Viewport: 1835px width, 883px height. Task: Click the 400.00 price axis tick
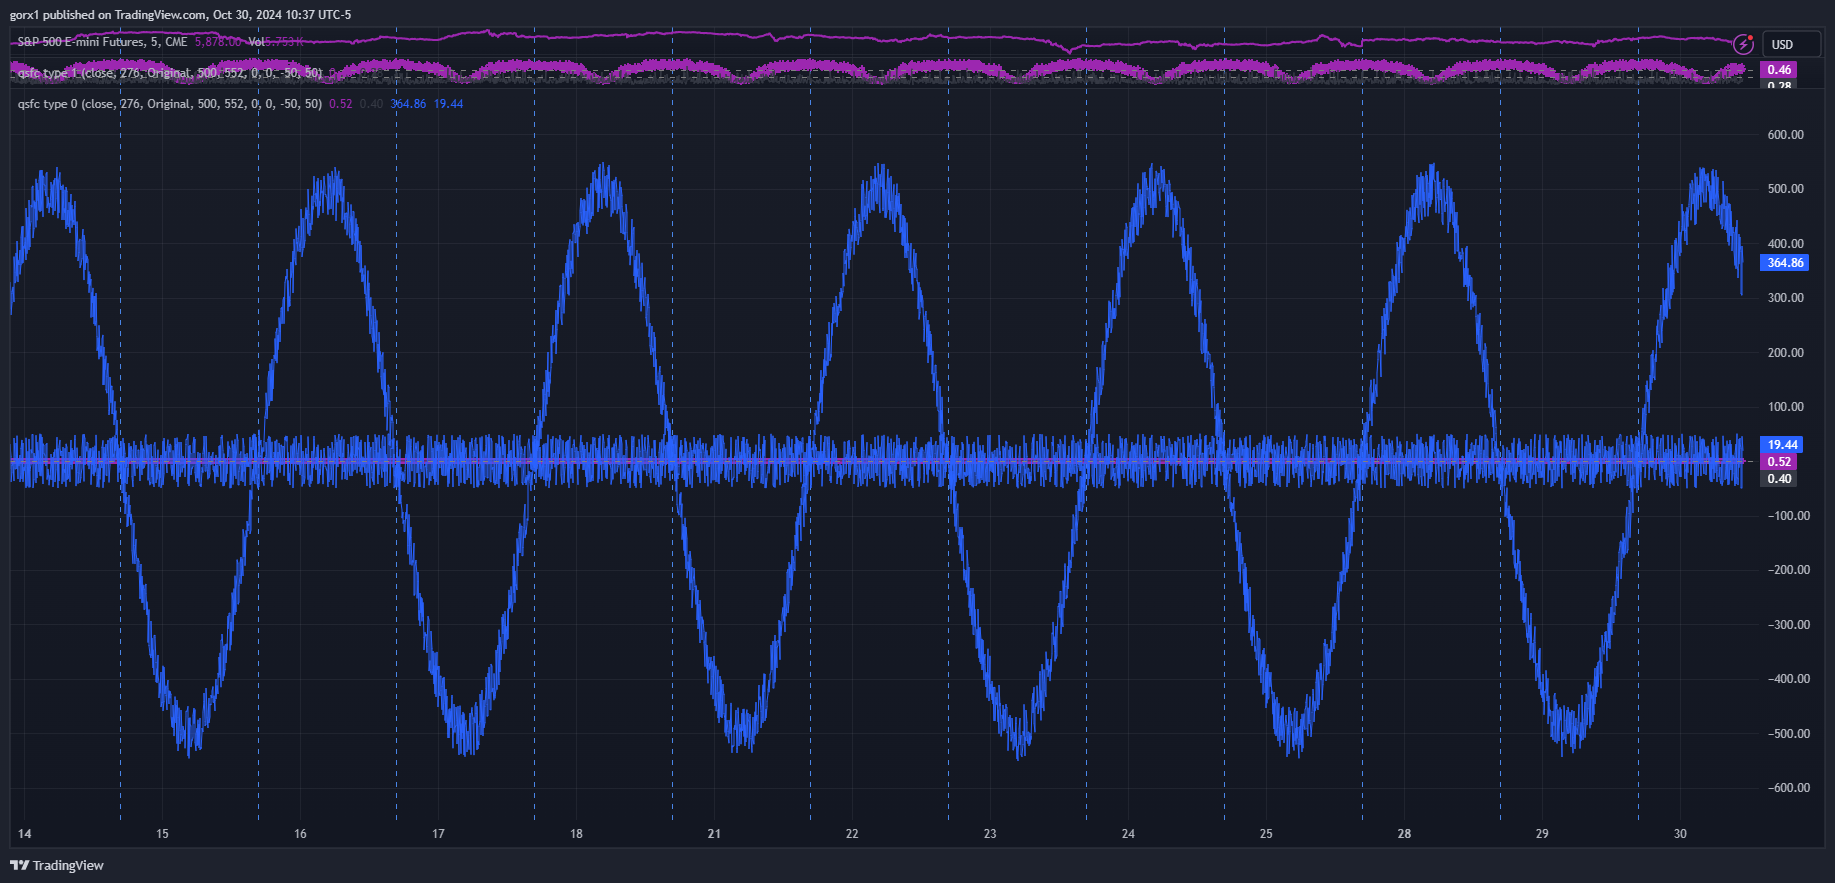click(1786, 244)
